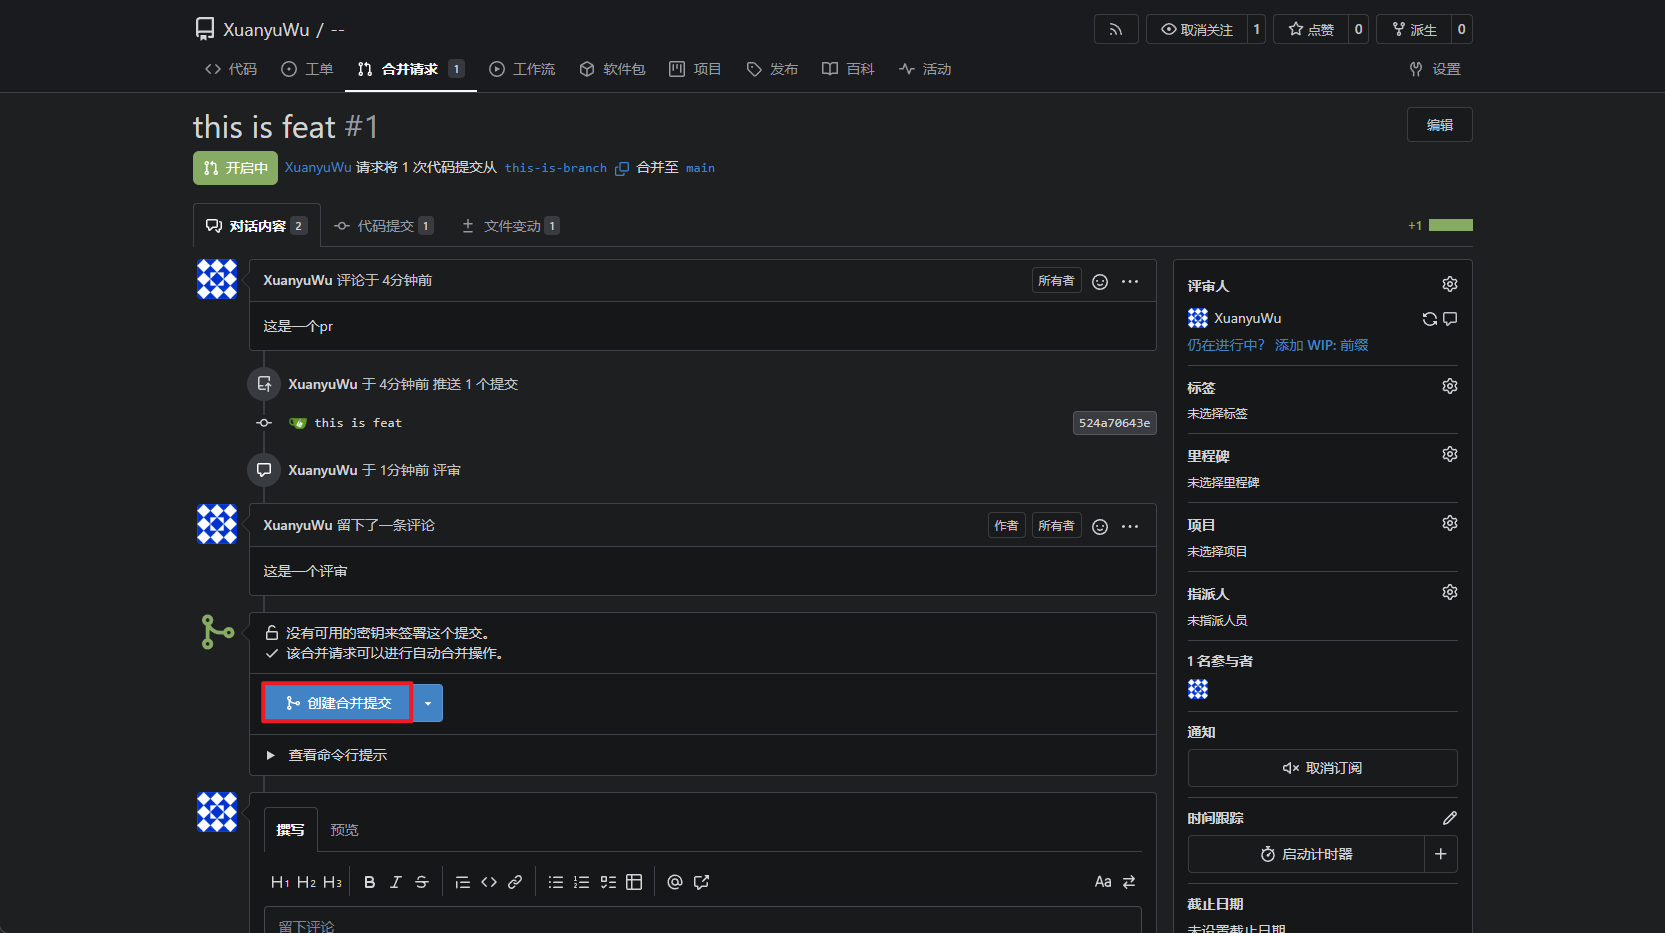Toggle monospace font Aa
This screenshot has height=933, width=1665.
click(x=1103, y=882)
